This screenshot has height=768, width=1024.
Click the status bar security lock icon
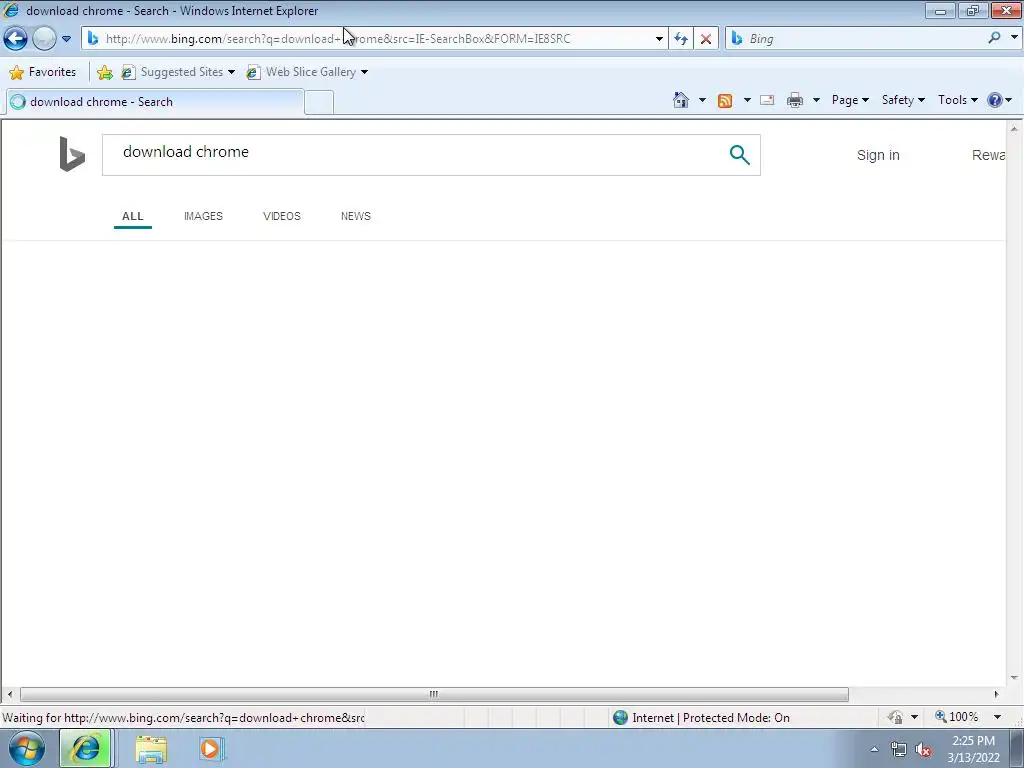click(x=895, y=717)
